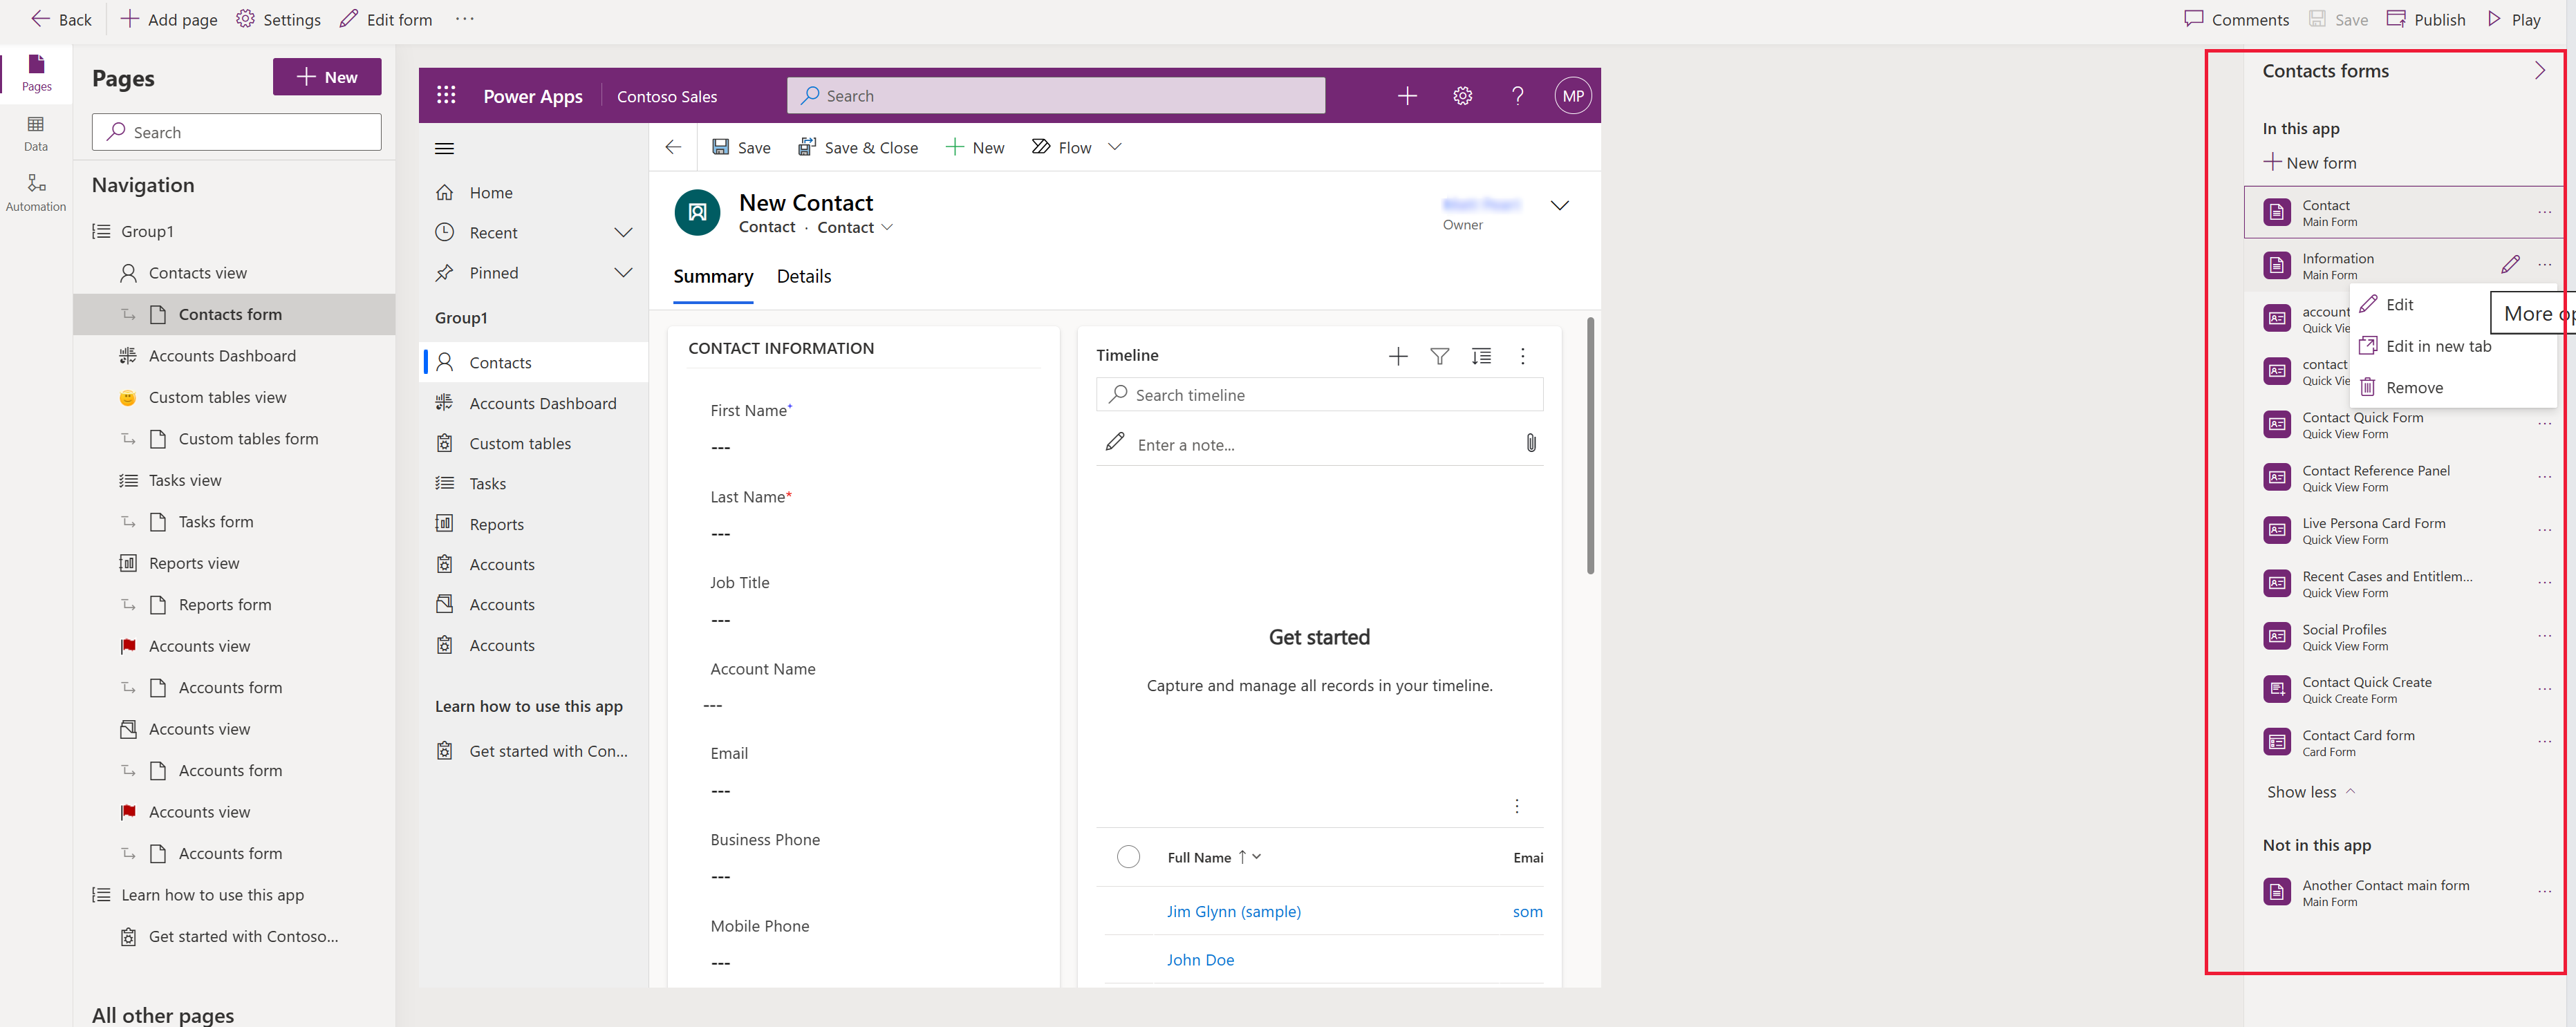Select Custom tables view page
The height and width of the screenshot is (1027, 2576).
(234, 397)
